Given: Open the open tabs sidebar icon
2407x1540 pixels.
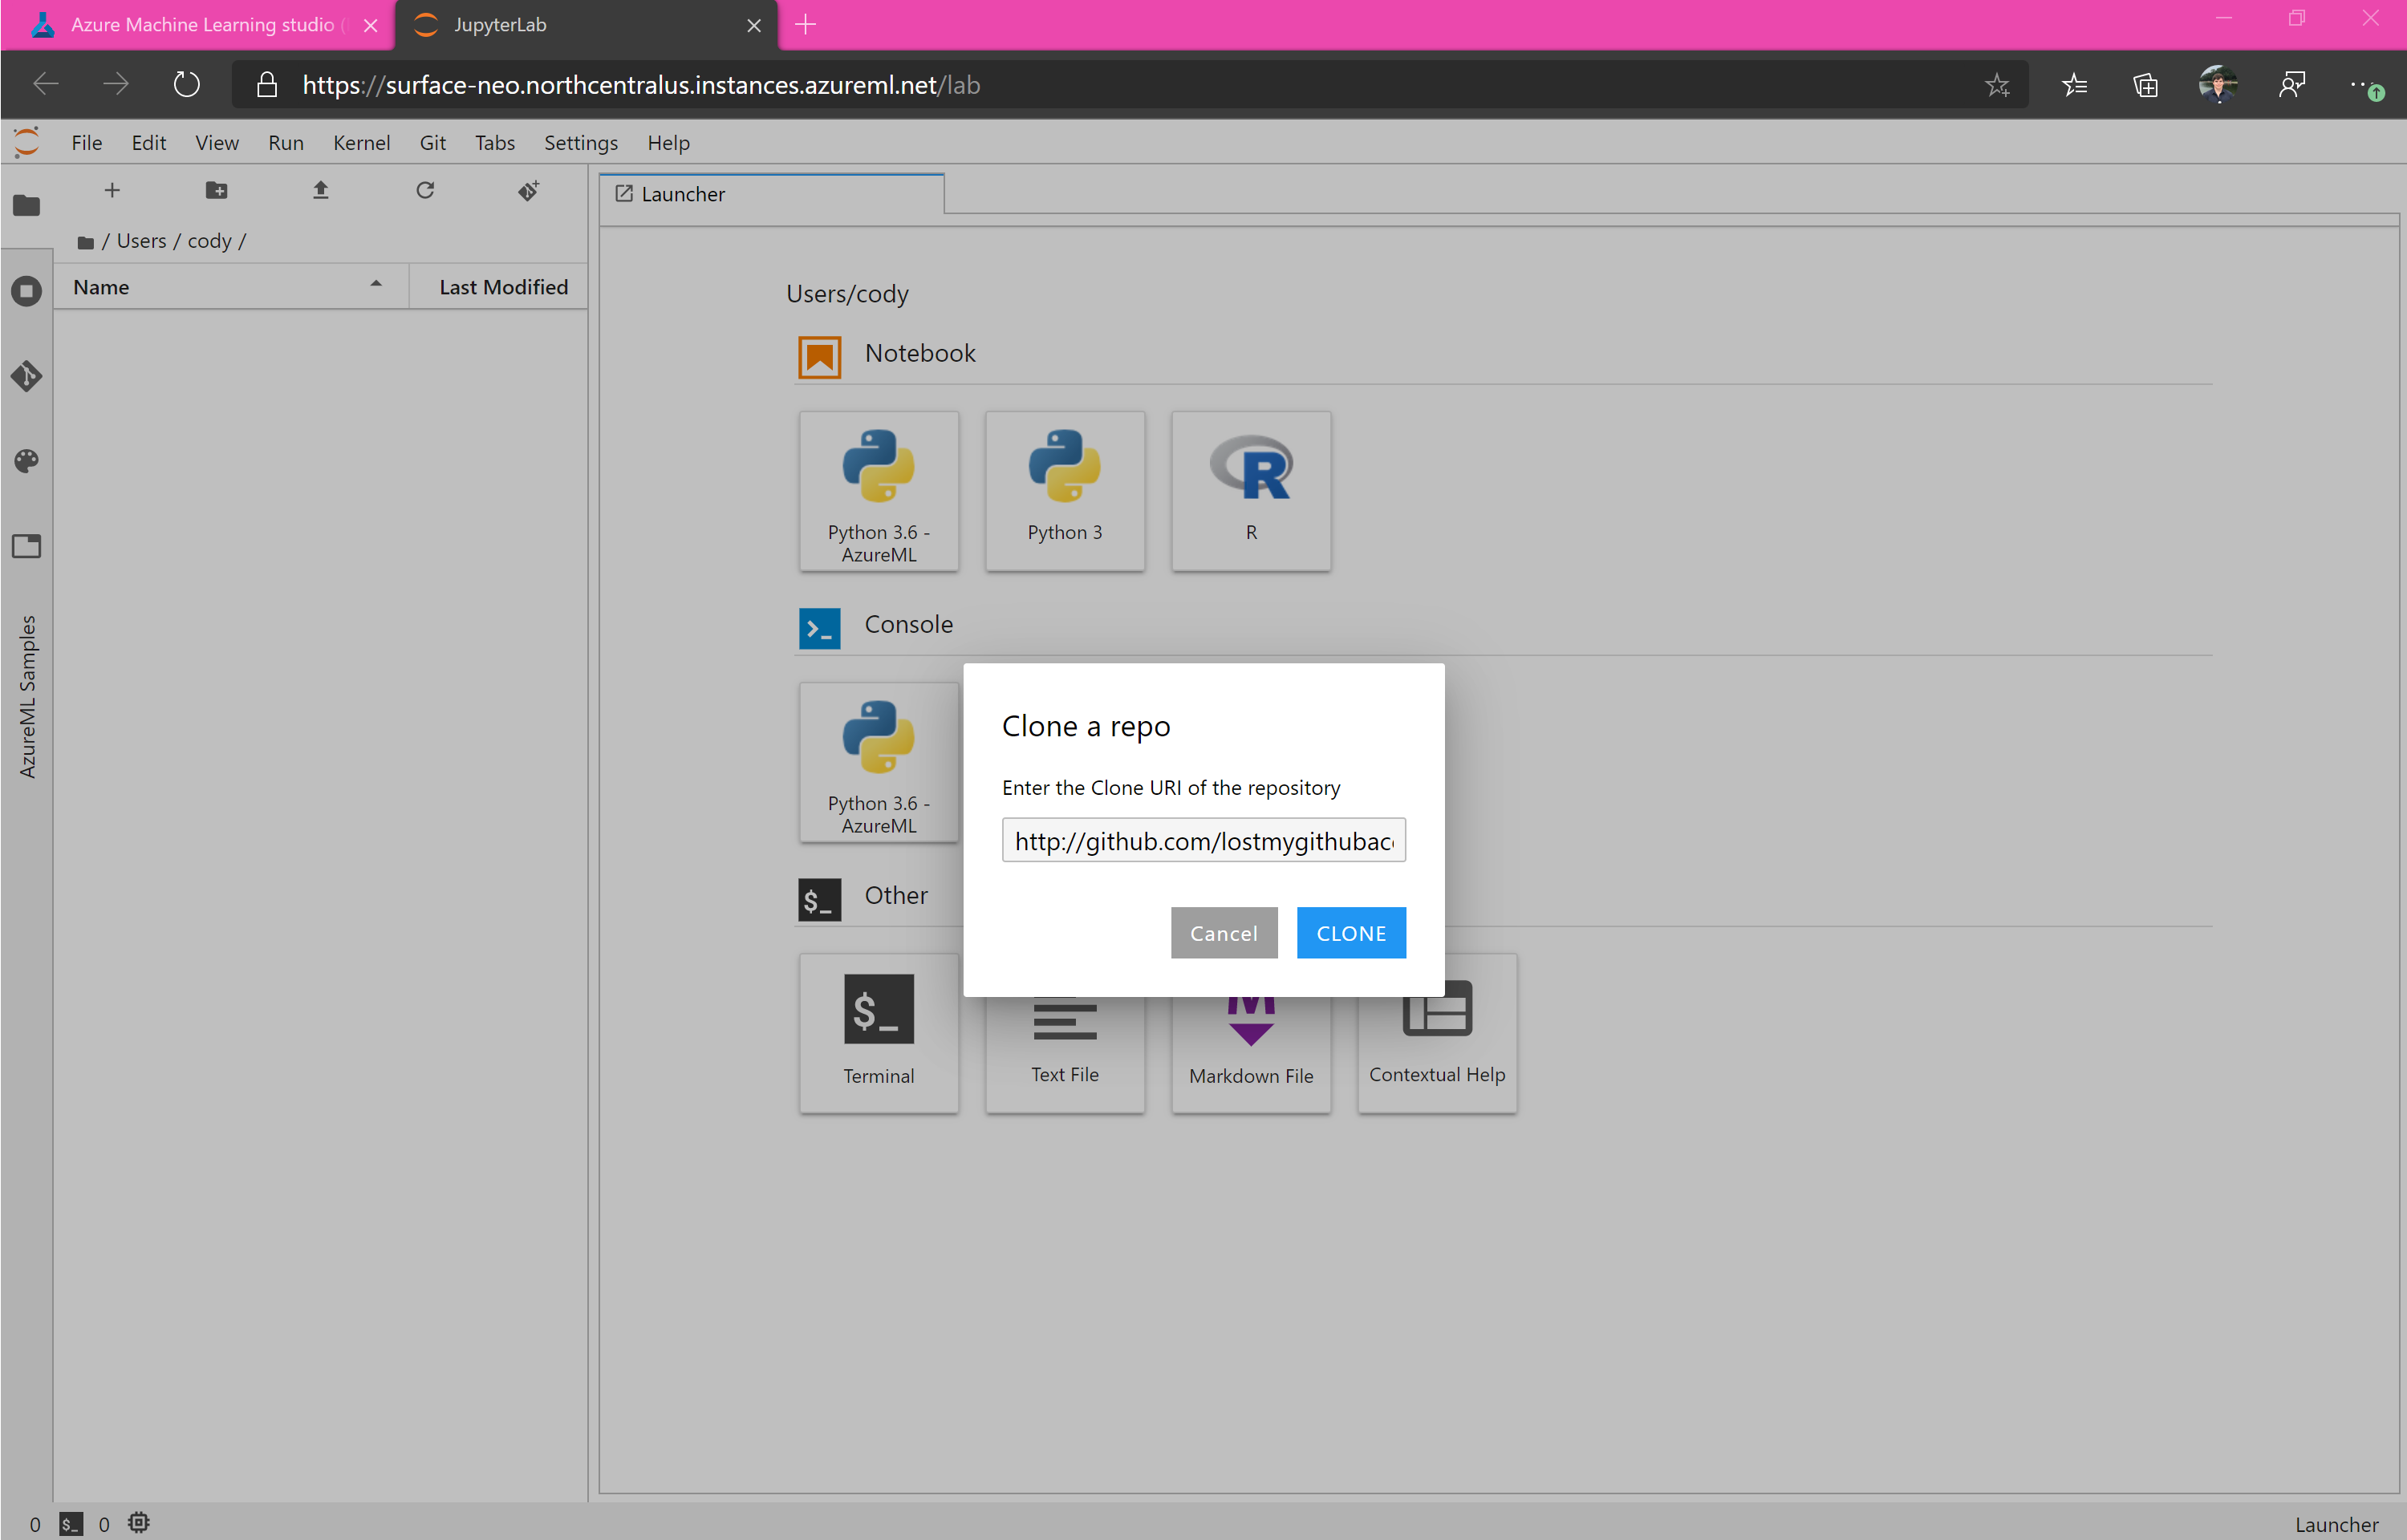Looking at the screenshot, I should pos(26,546).
